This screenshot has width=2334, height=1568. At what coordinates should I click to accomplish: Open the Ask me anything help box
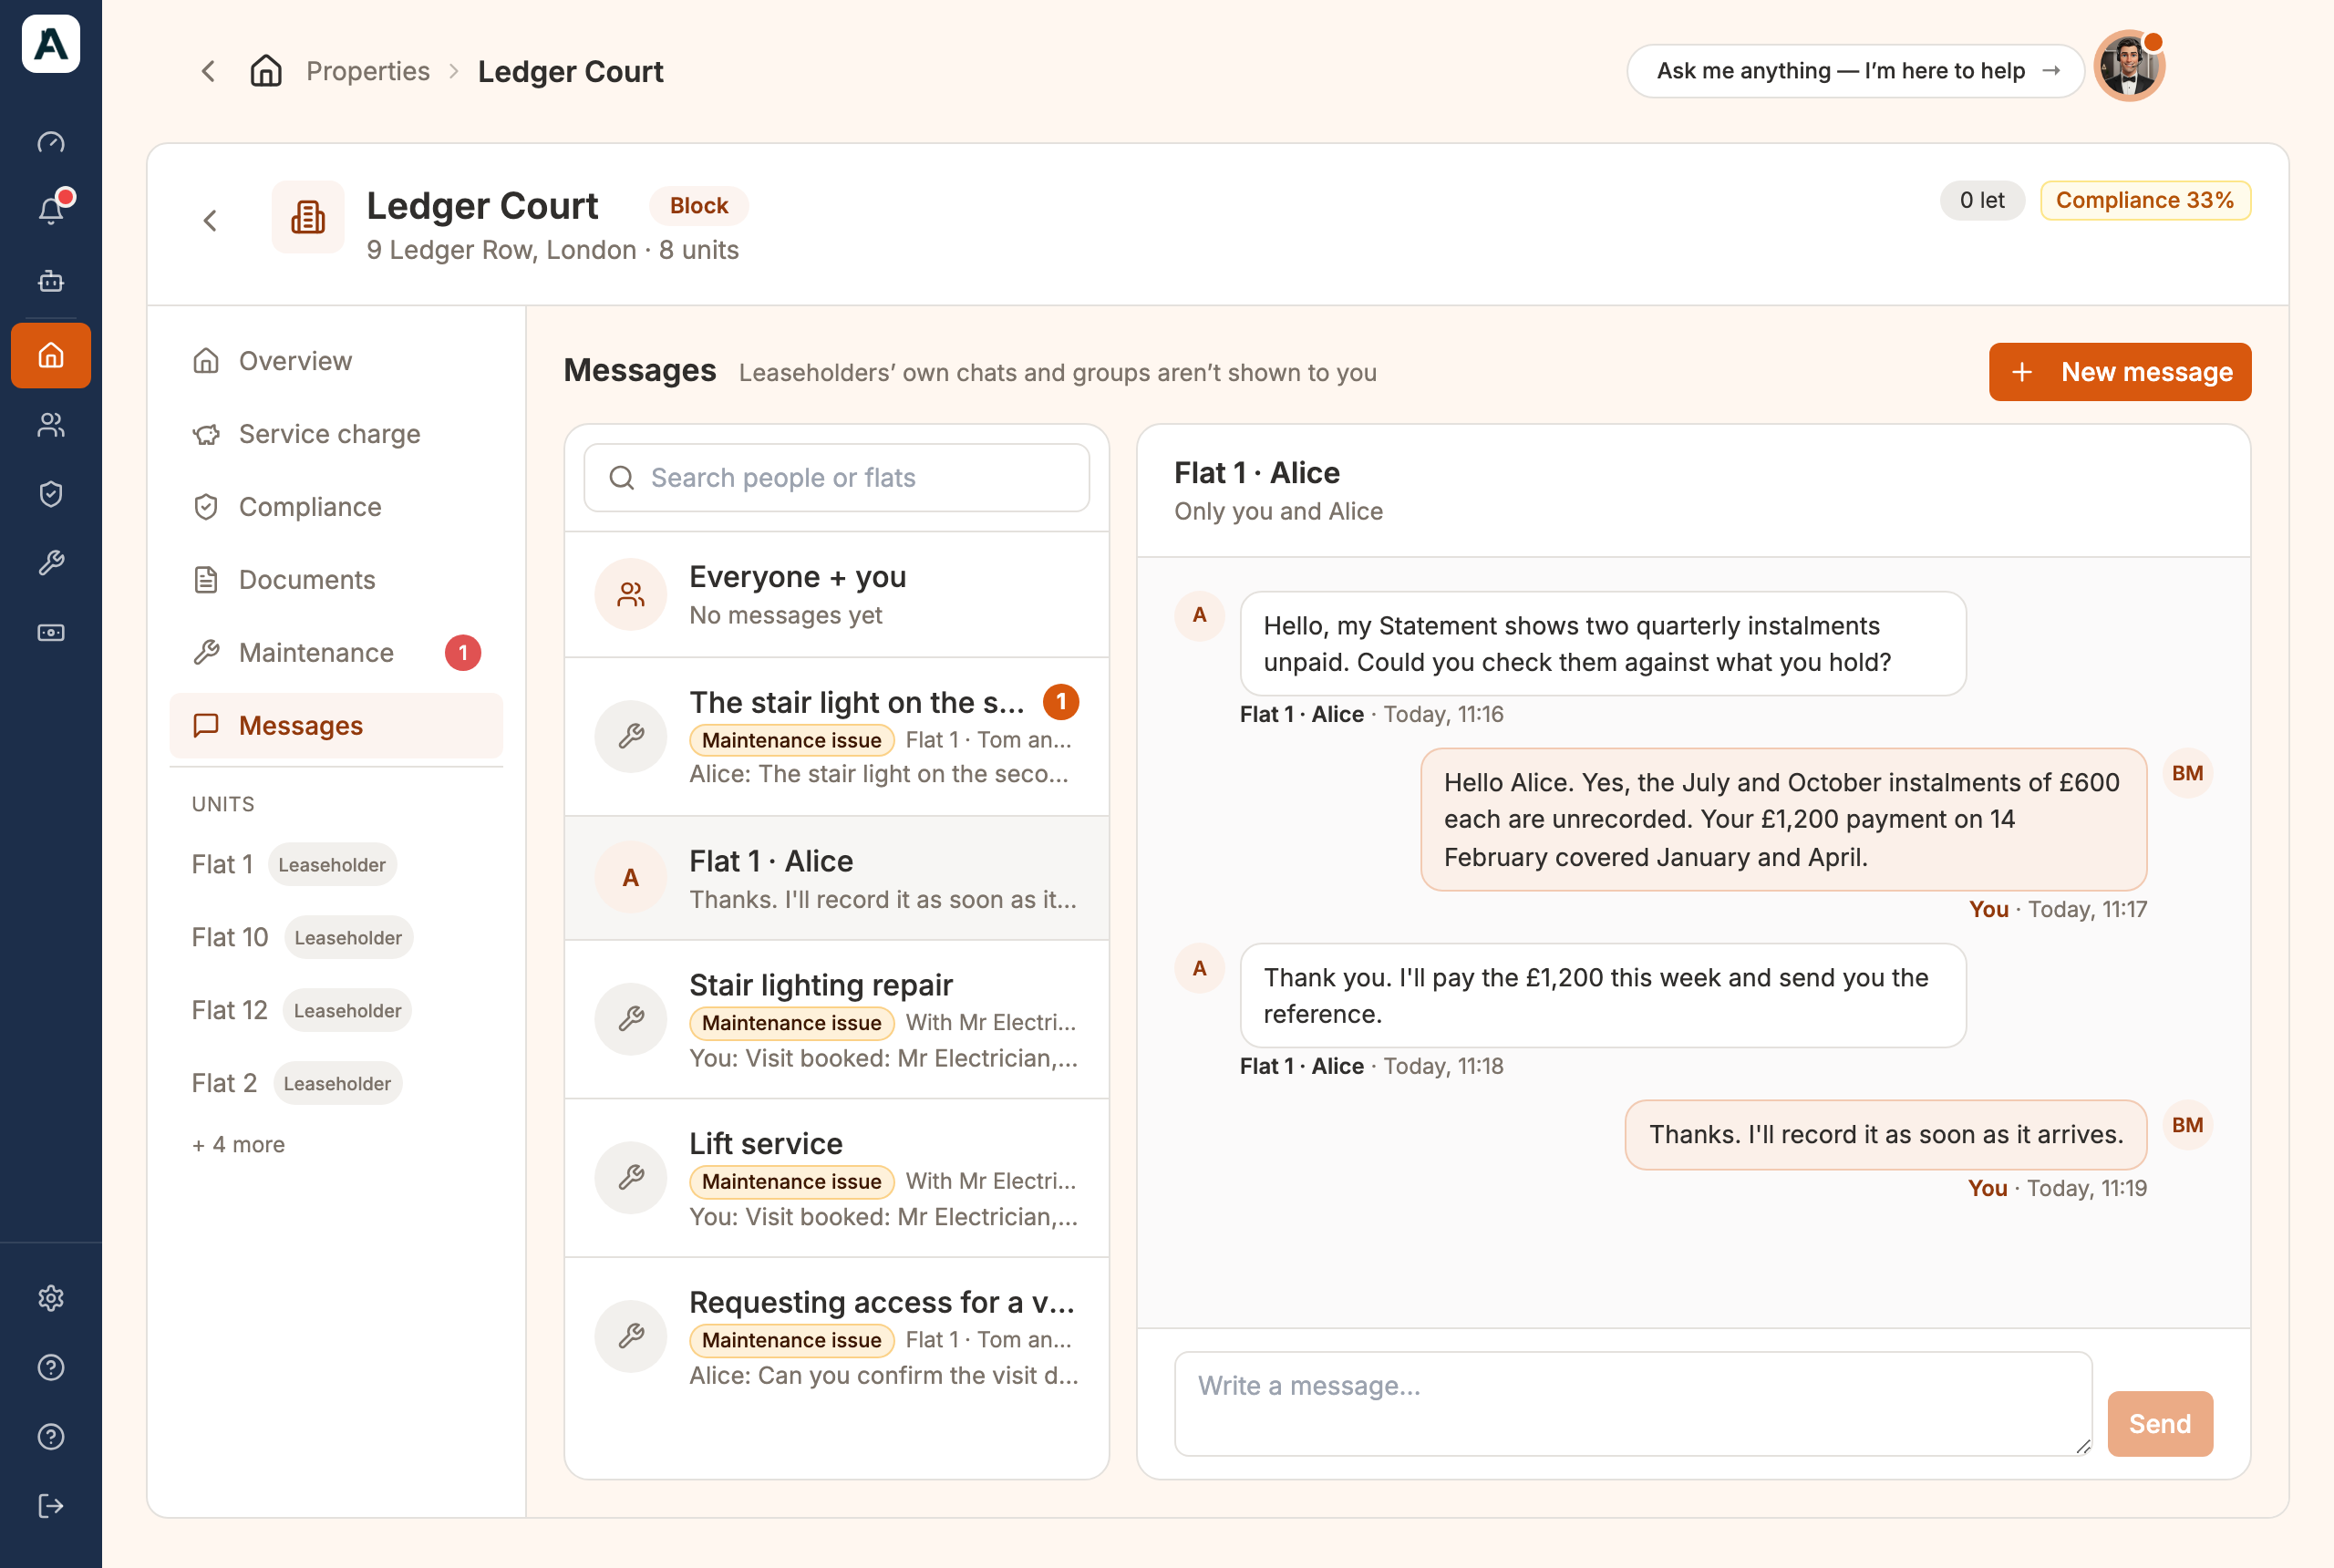point(1855,71)
